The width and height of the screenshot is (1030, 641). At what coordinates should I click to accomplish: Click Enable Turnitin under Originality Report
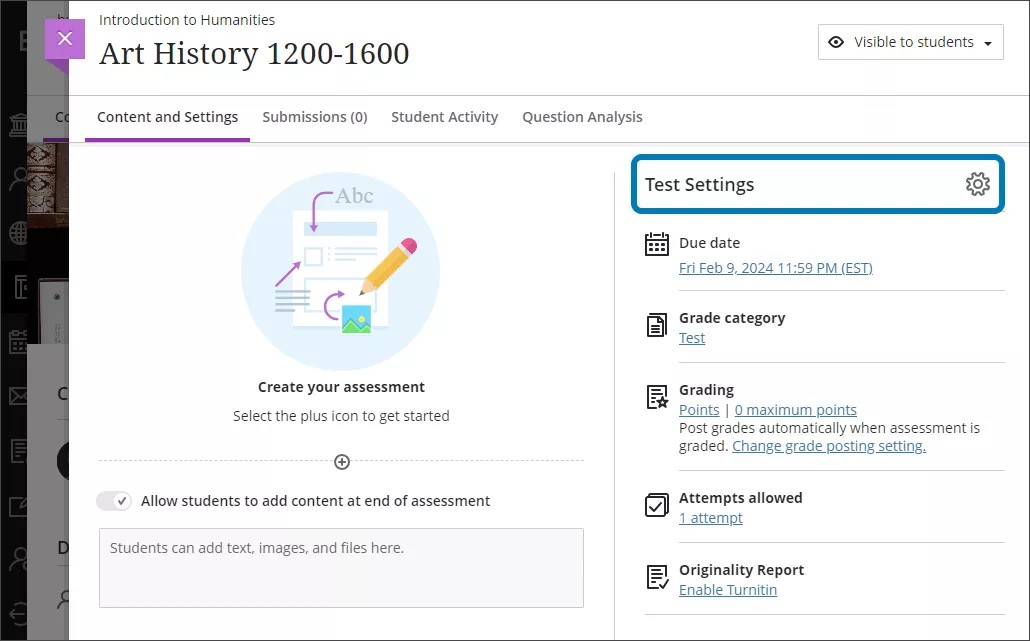(x=728, y=590)
